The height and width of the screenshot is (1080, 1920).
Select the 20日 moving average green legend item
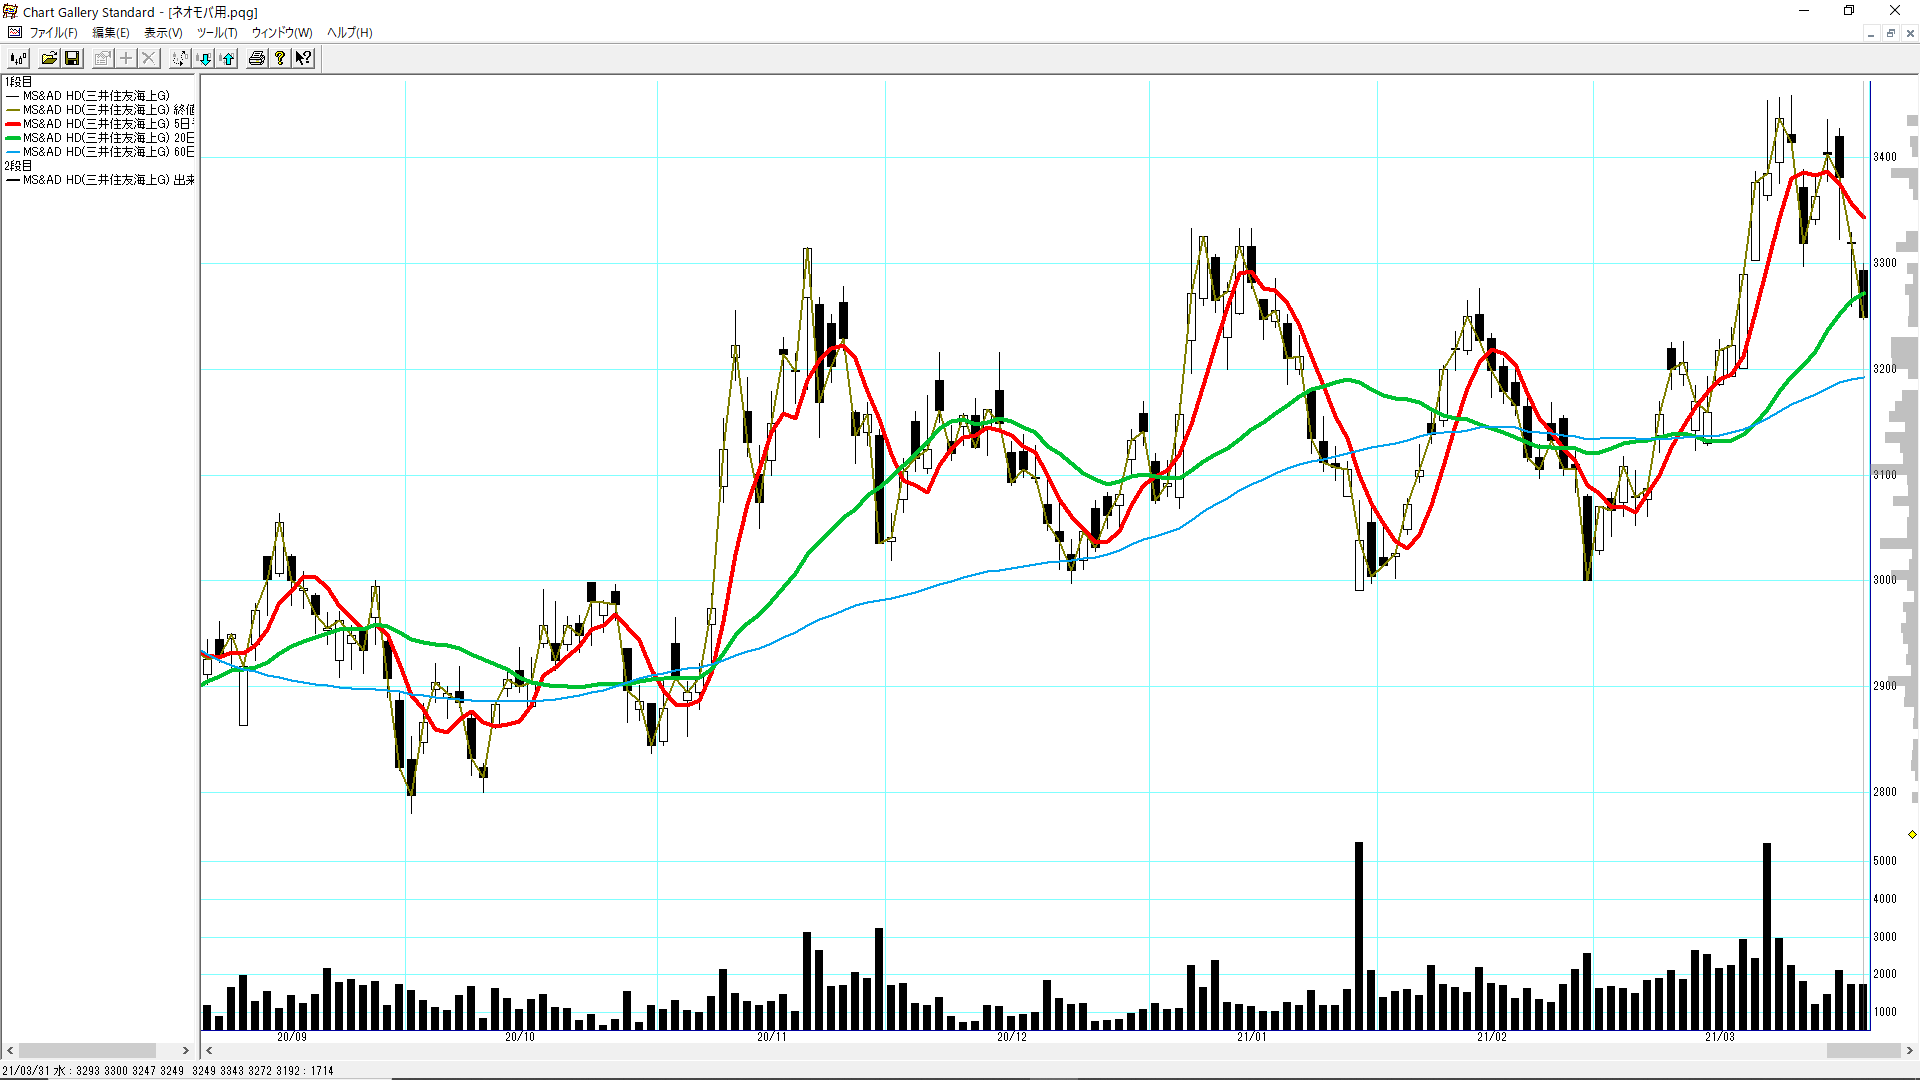(100, 138)
